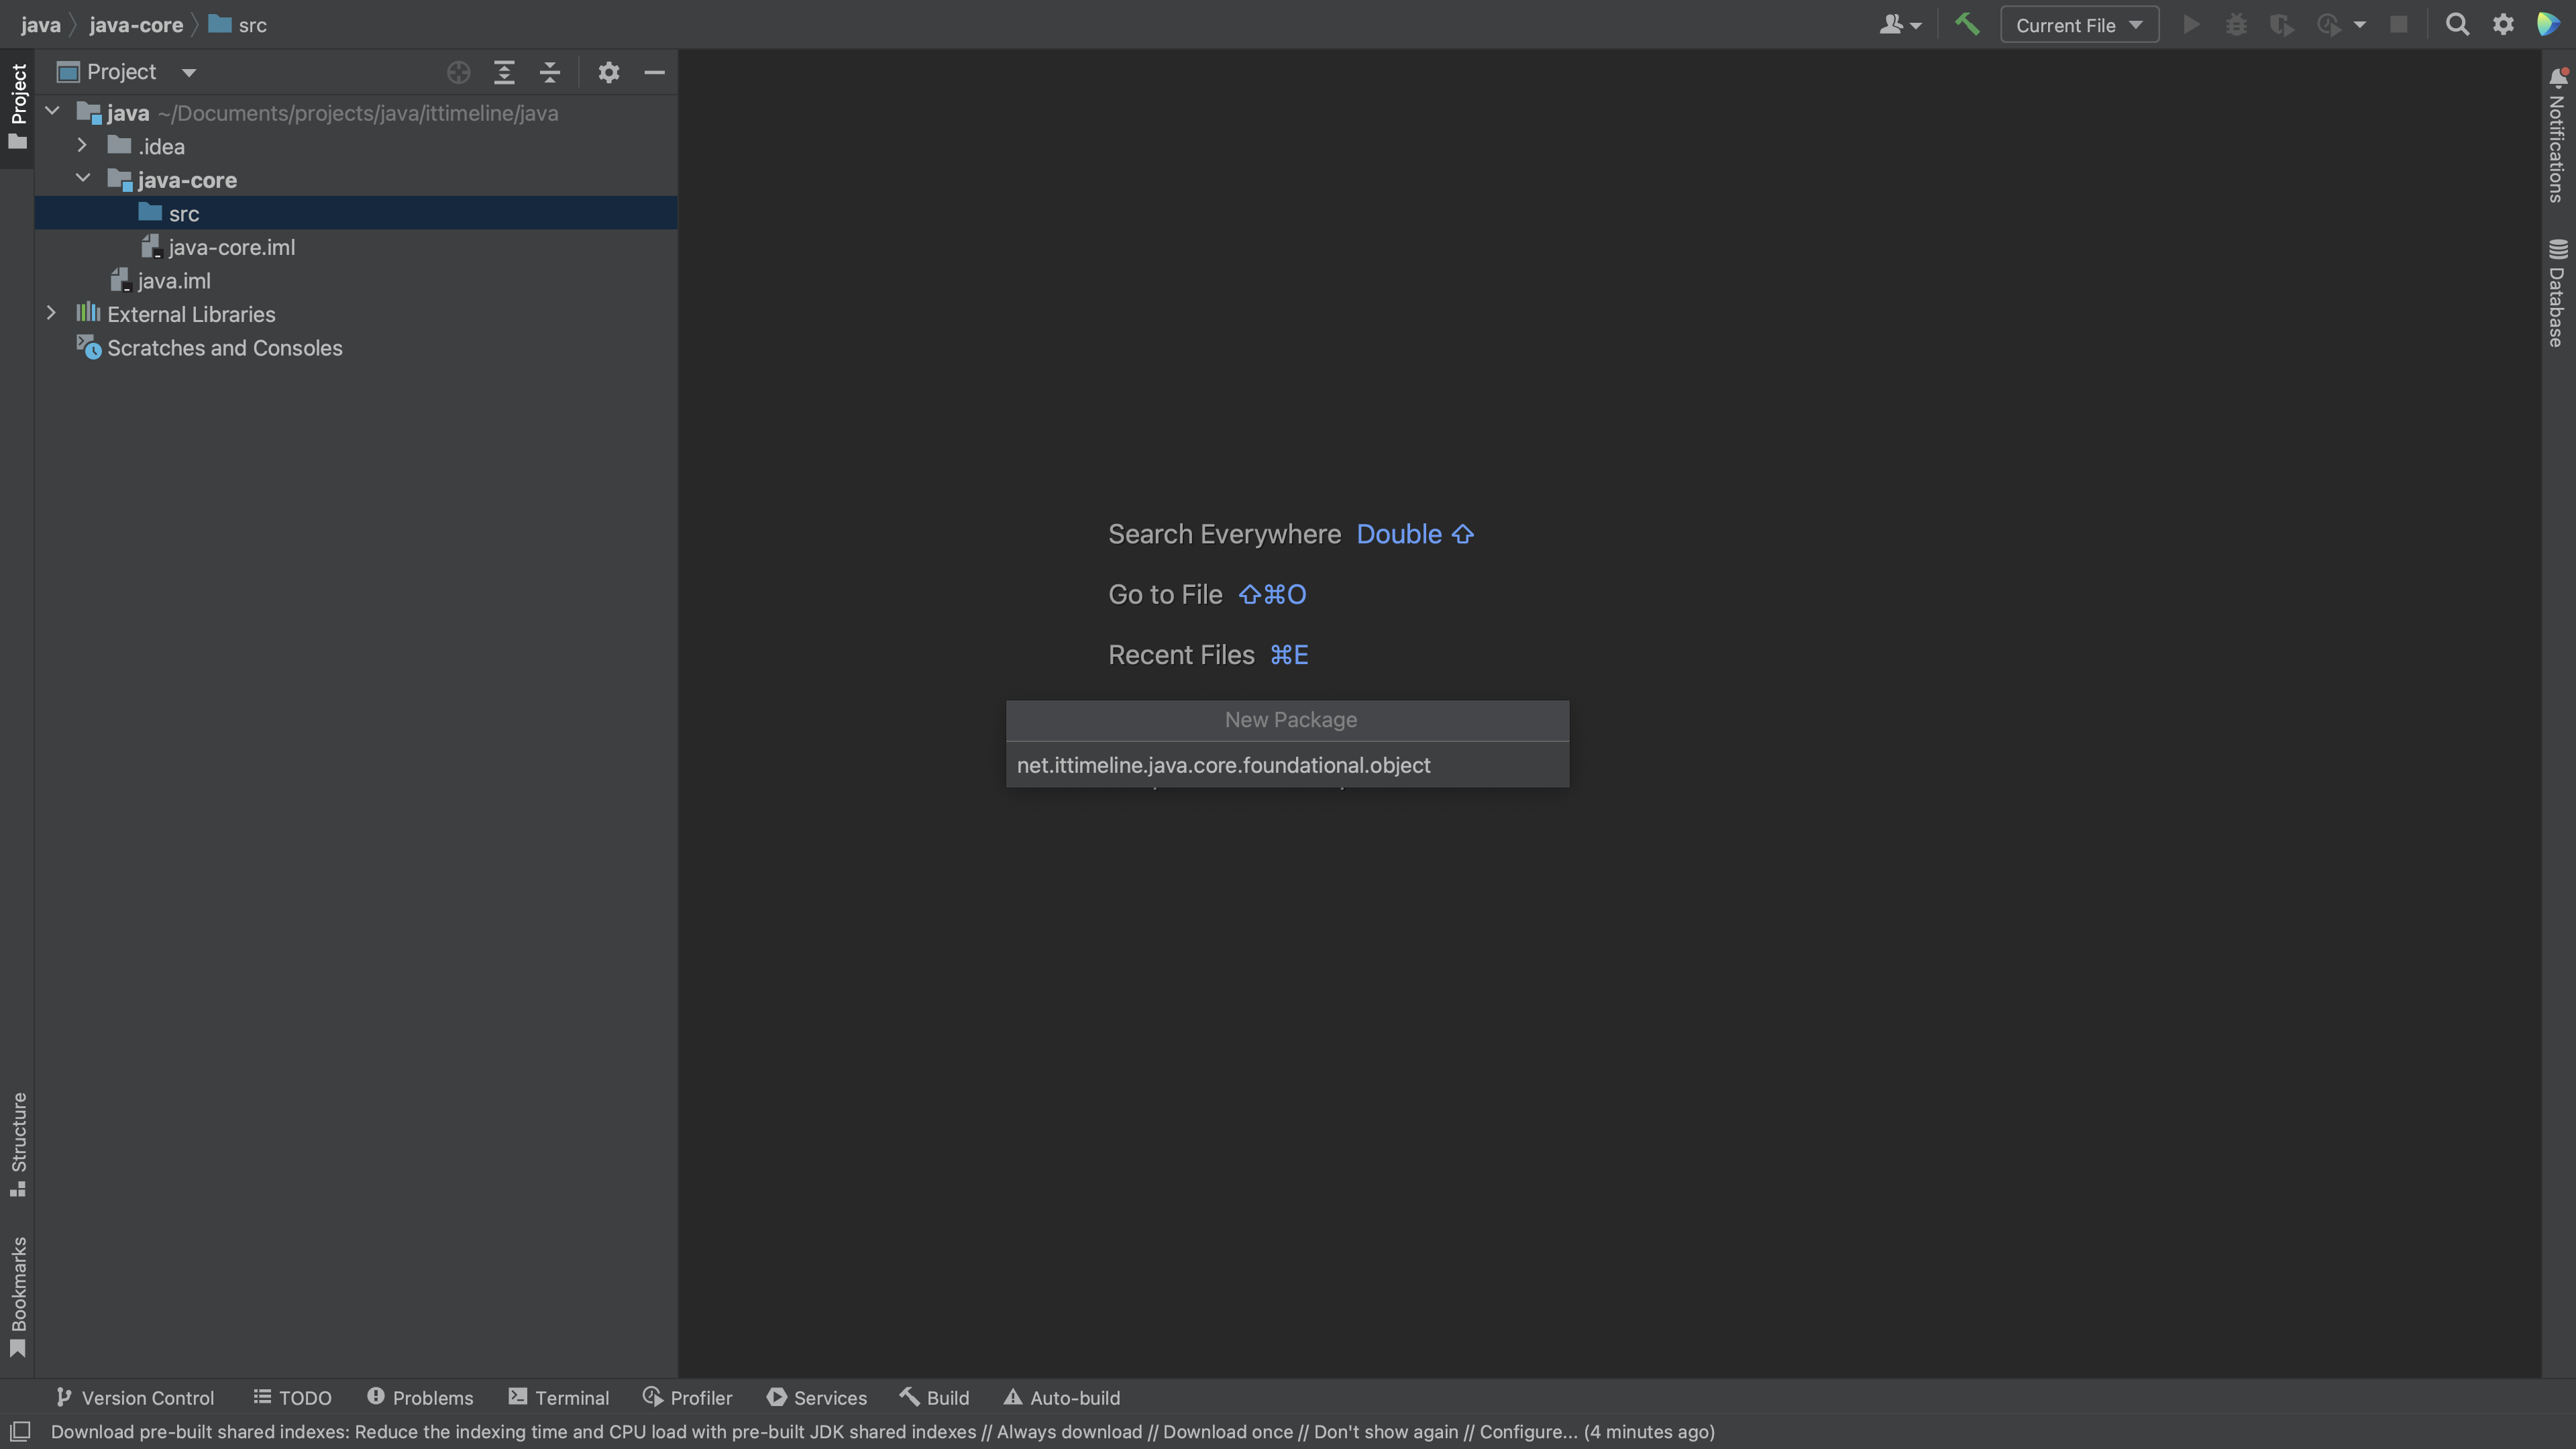Image resolution: width=2576 pixels, height=1449 pixels.
Task: Open the Database side tab
Action: click(x=2558, y=293)
